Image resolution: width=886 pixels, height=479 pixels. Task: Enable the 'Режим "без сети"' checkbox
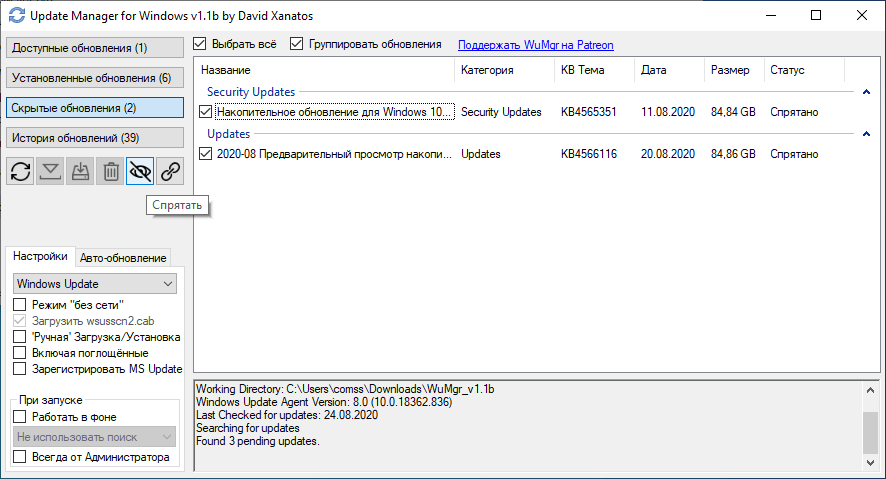tap(20, 304)
